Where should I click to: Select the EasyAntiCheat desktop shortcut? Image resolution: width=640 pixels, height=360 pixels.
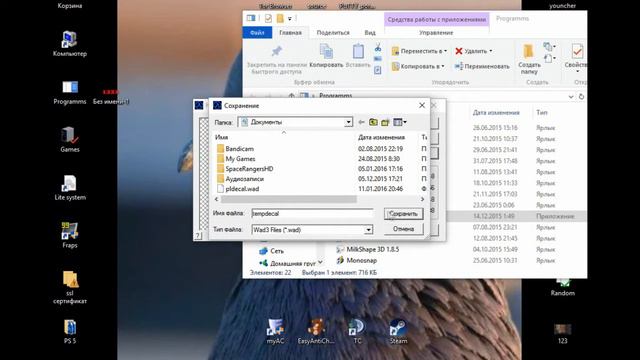(316, 331)
